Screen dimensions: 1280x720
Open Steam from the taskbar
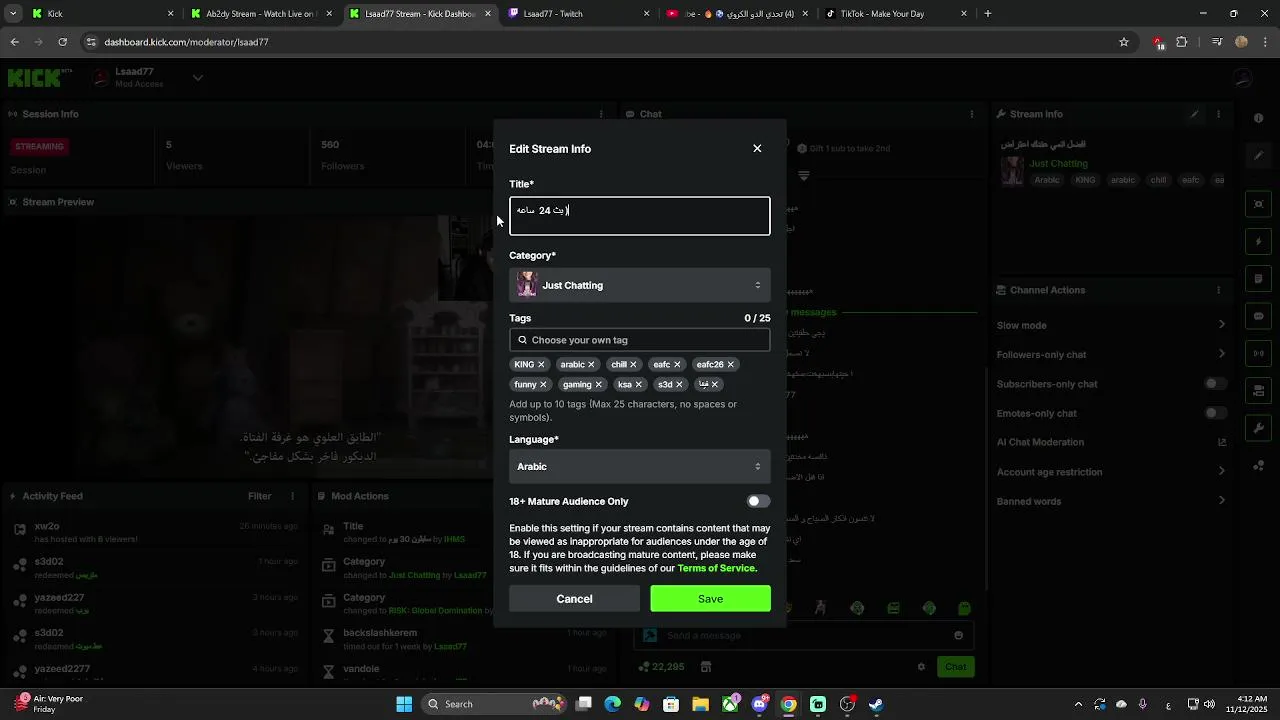coord(876,704)
